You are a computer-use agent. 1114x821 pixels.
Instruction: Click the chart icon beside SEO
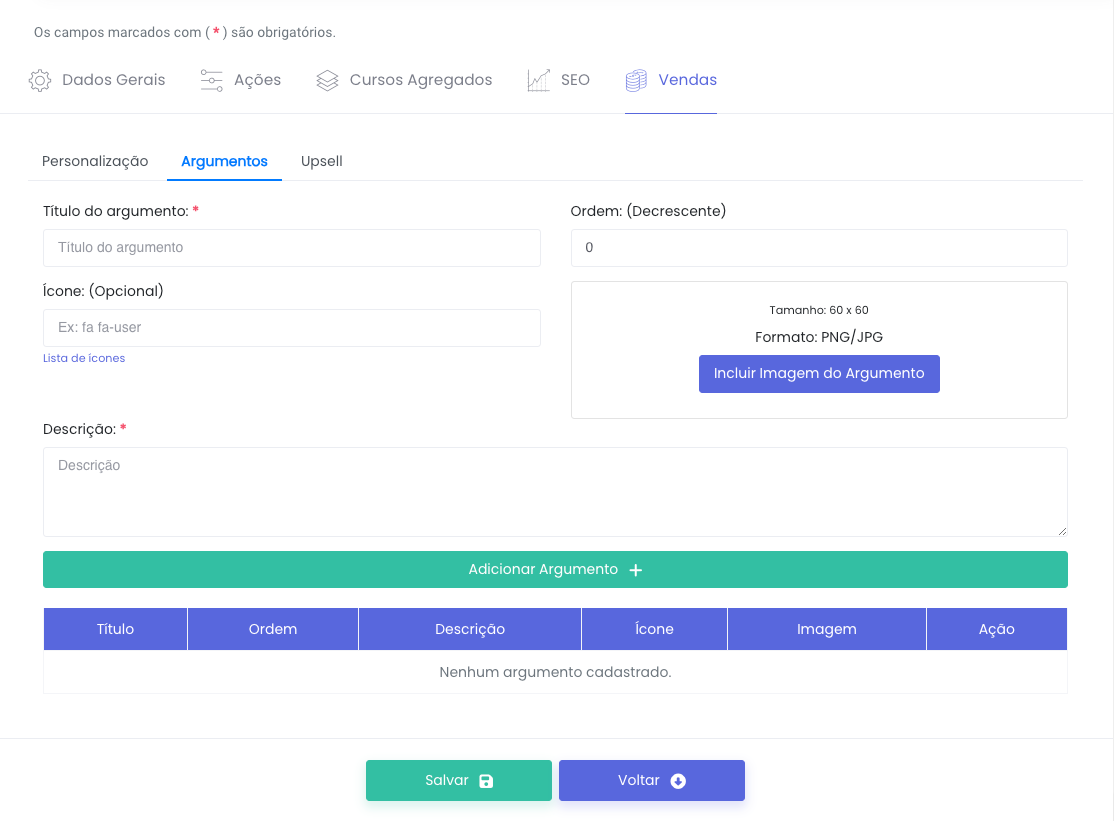click(x=539, y=81)
